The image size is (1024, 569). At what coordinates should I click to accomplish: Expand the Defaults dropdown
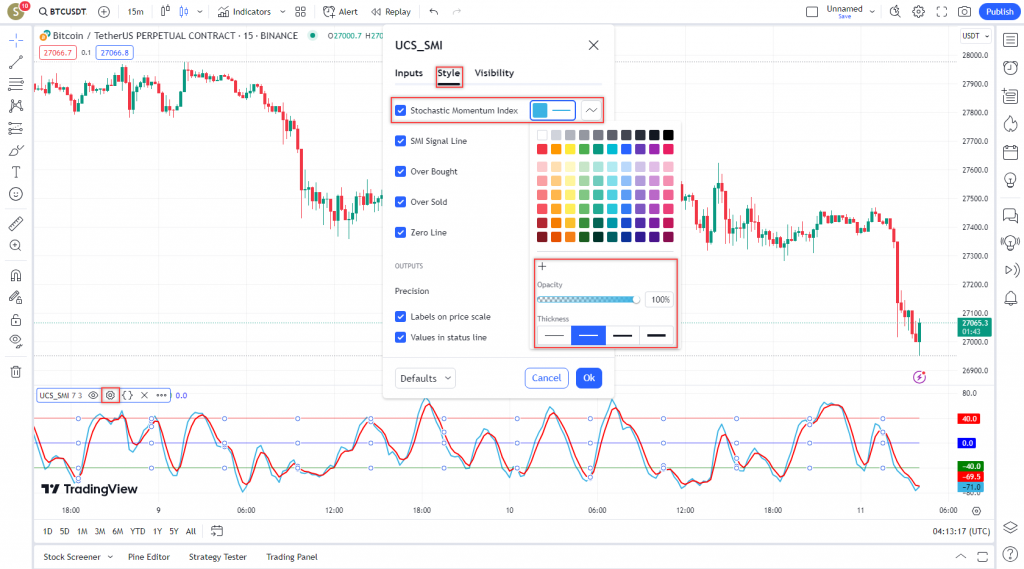(425, 378)
